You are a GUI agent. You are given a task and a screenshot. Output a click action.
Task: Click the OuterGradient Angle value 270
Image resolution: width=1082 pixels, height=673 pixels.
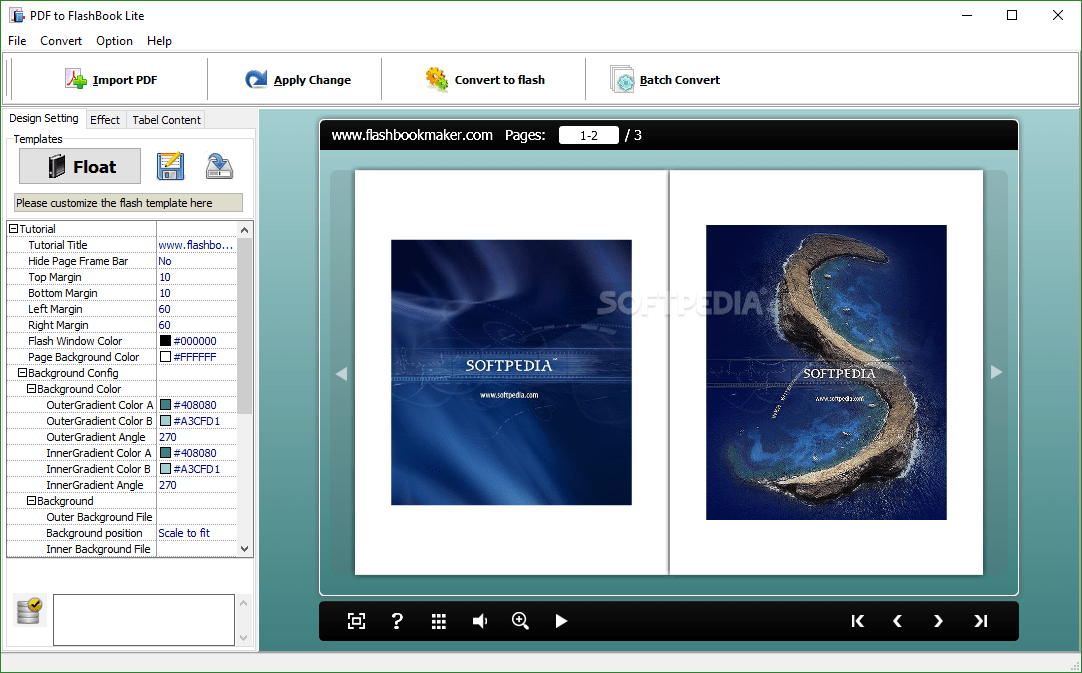click(168, 437)
